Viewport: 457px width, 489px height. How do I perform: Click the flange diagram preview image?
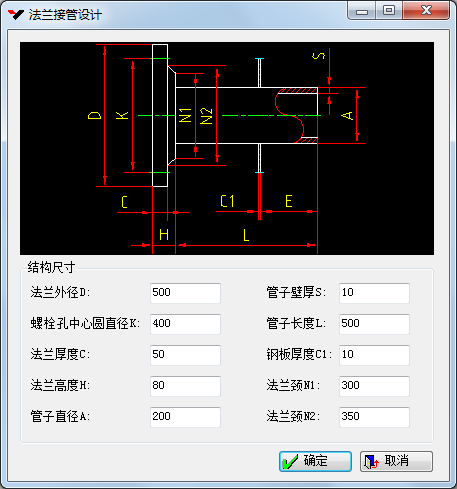click(227, 148)
